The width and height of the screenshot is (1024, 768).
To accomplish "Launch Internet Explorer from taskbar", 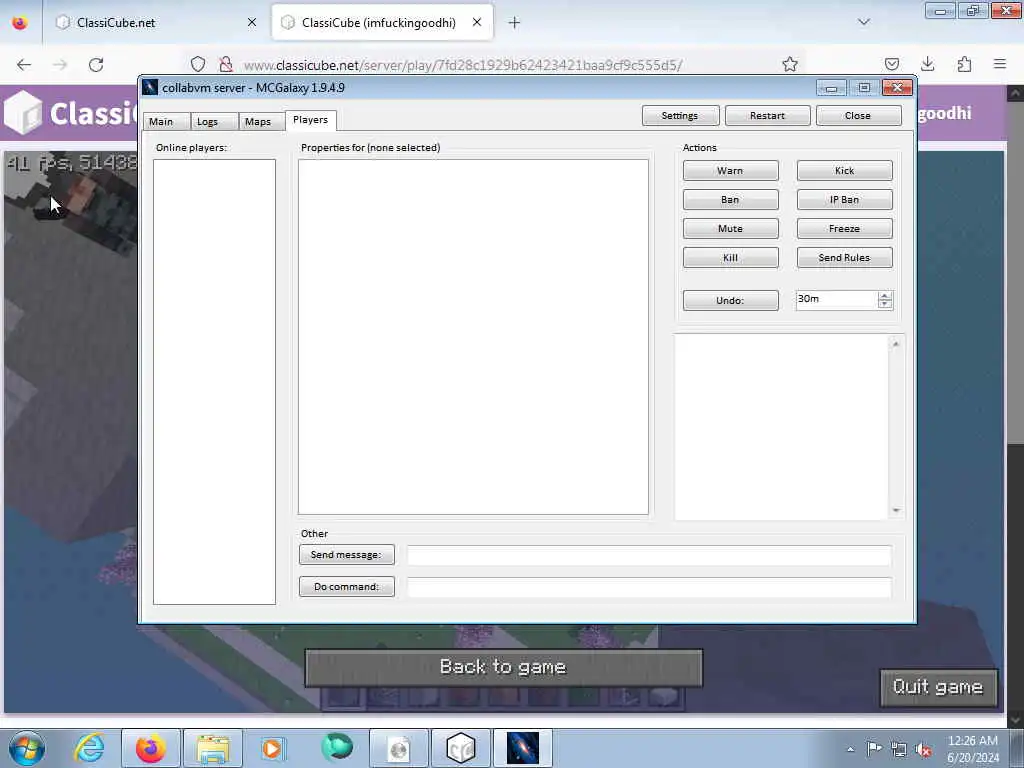I will tap(89, 748).
